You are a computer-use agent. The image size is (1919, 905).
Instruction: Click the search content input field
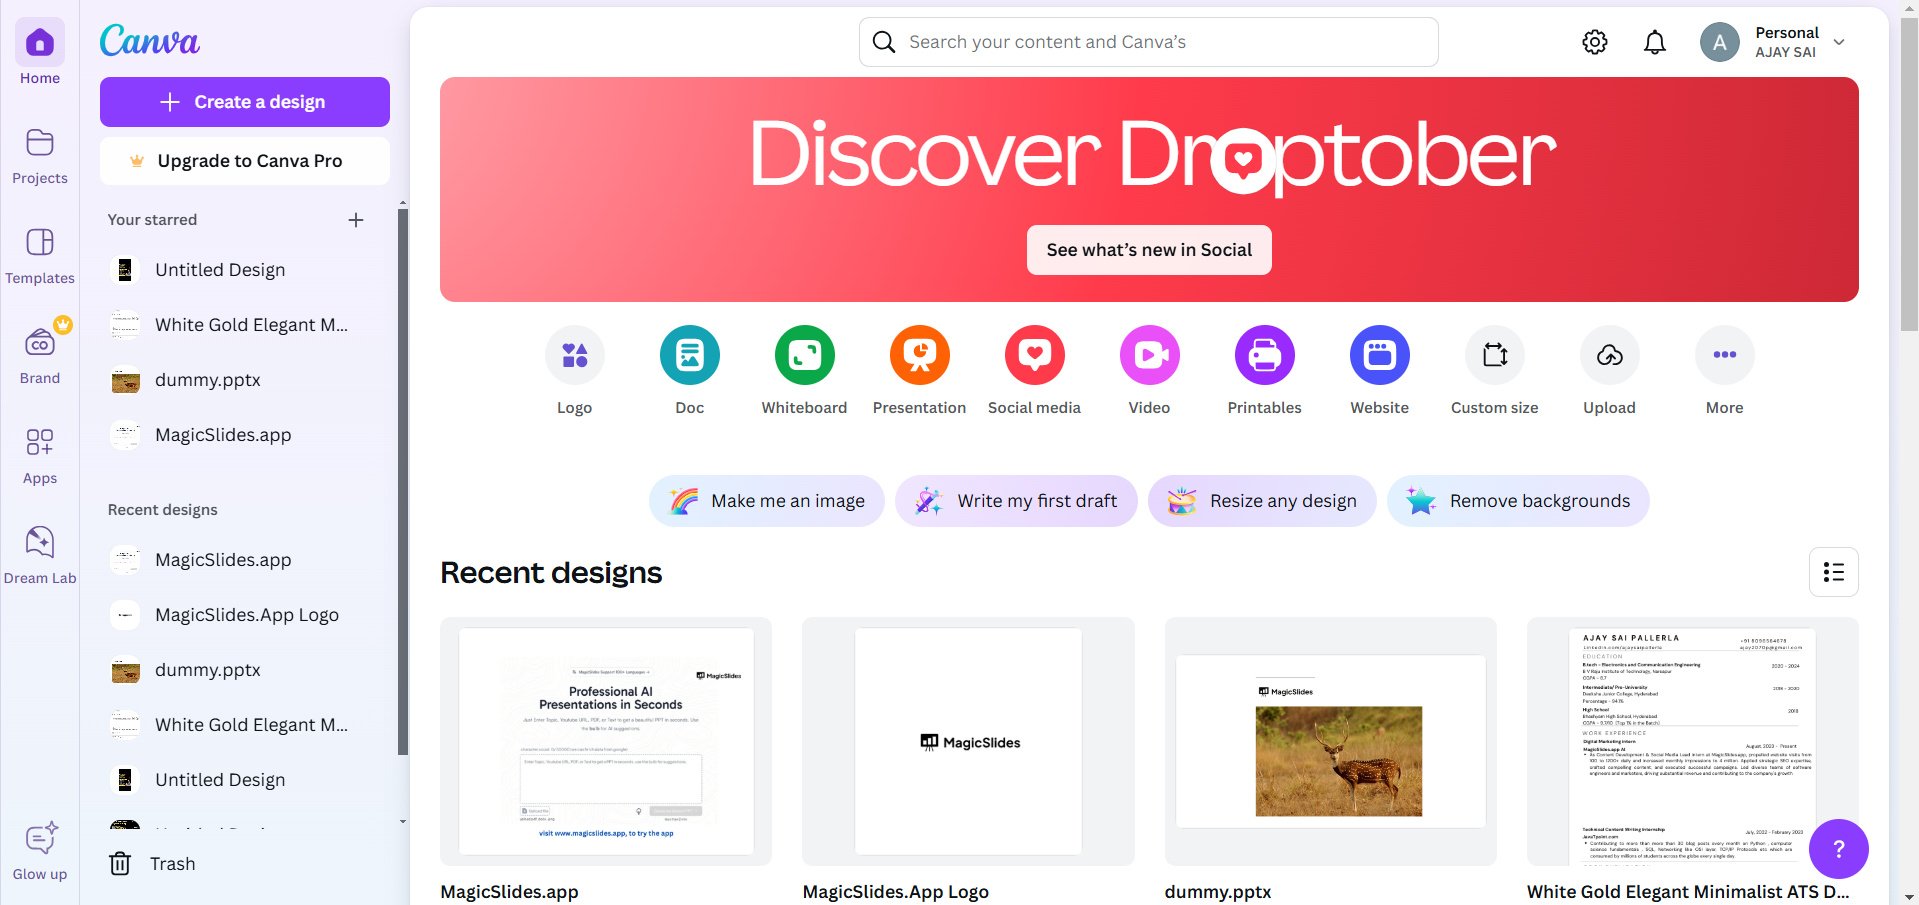tap(1149, 42)
